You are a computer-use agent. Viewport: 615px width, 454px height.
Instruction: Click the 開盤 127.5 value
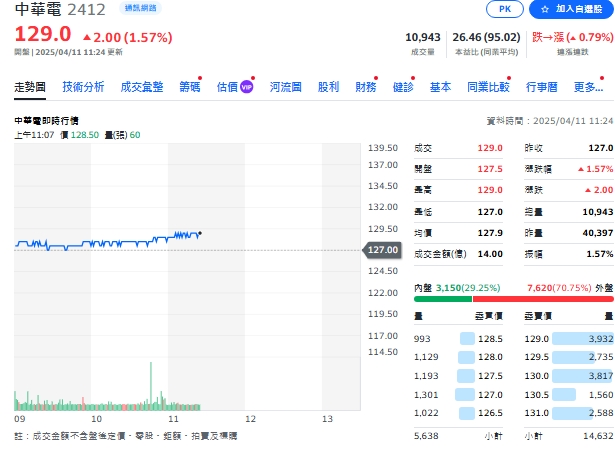tap(490, 169)
